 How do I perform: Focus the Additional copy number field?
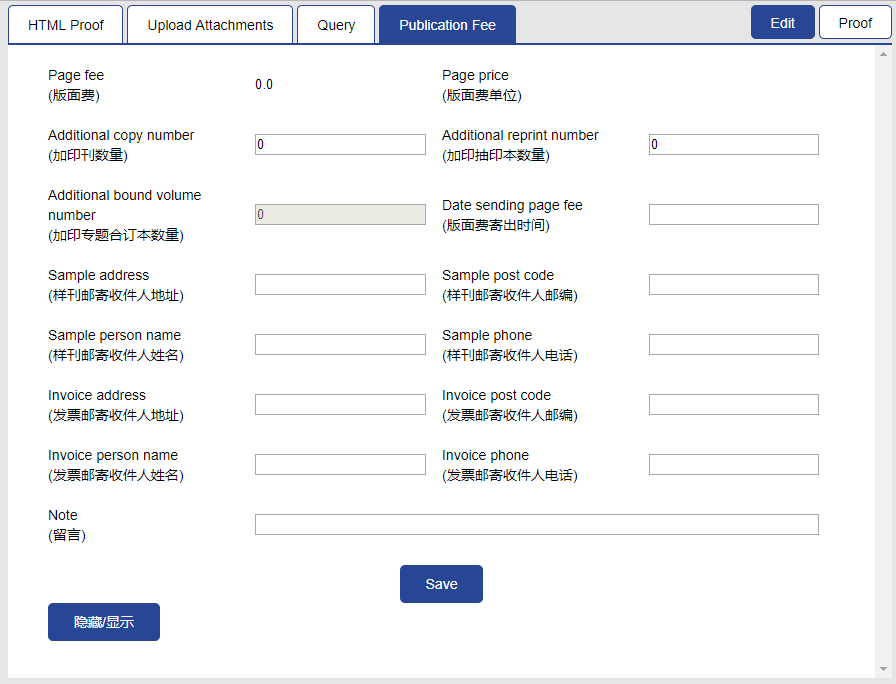[x=340, y=145]
